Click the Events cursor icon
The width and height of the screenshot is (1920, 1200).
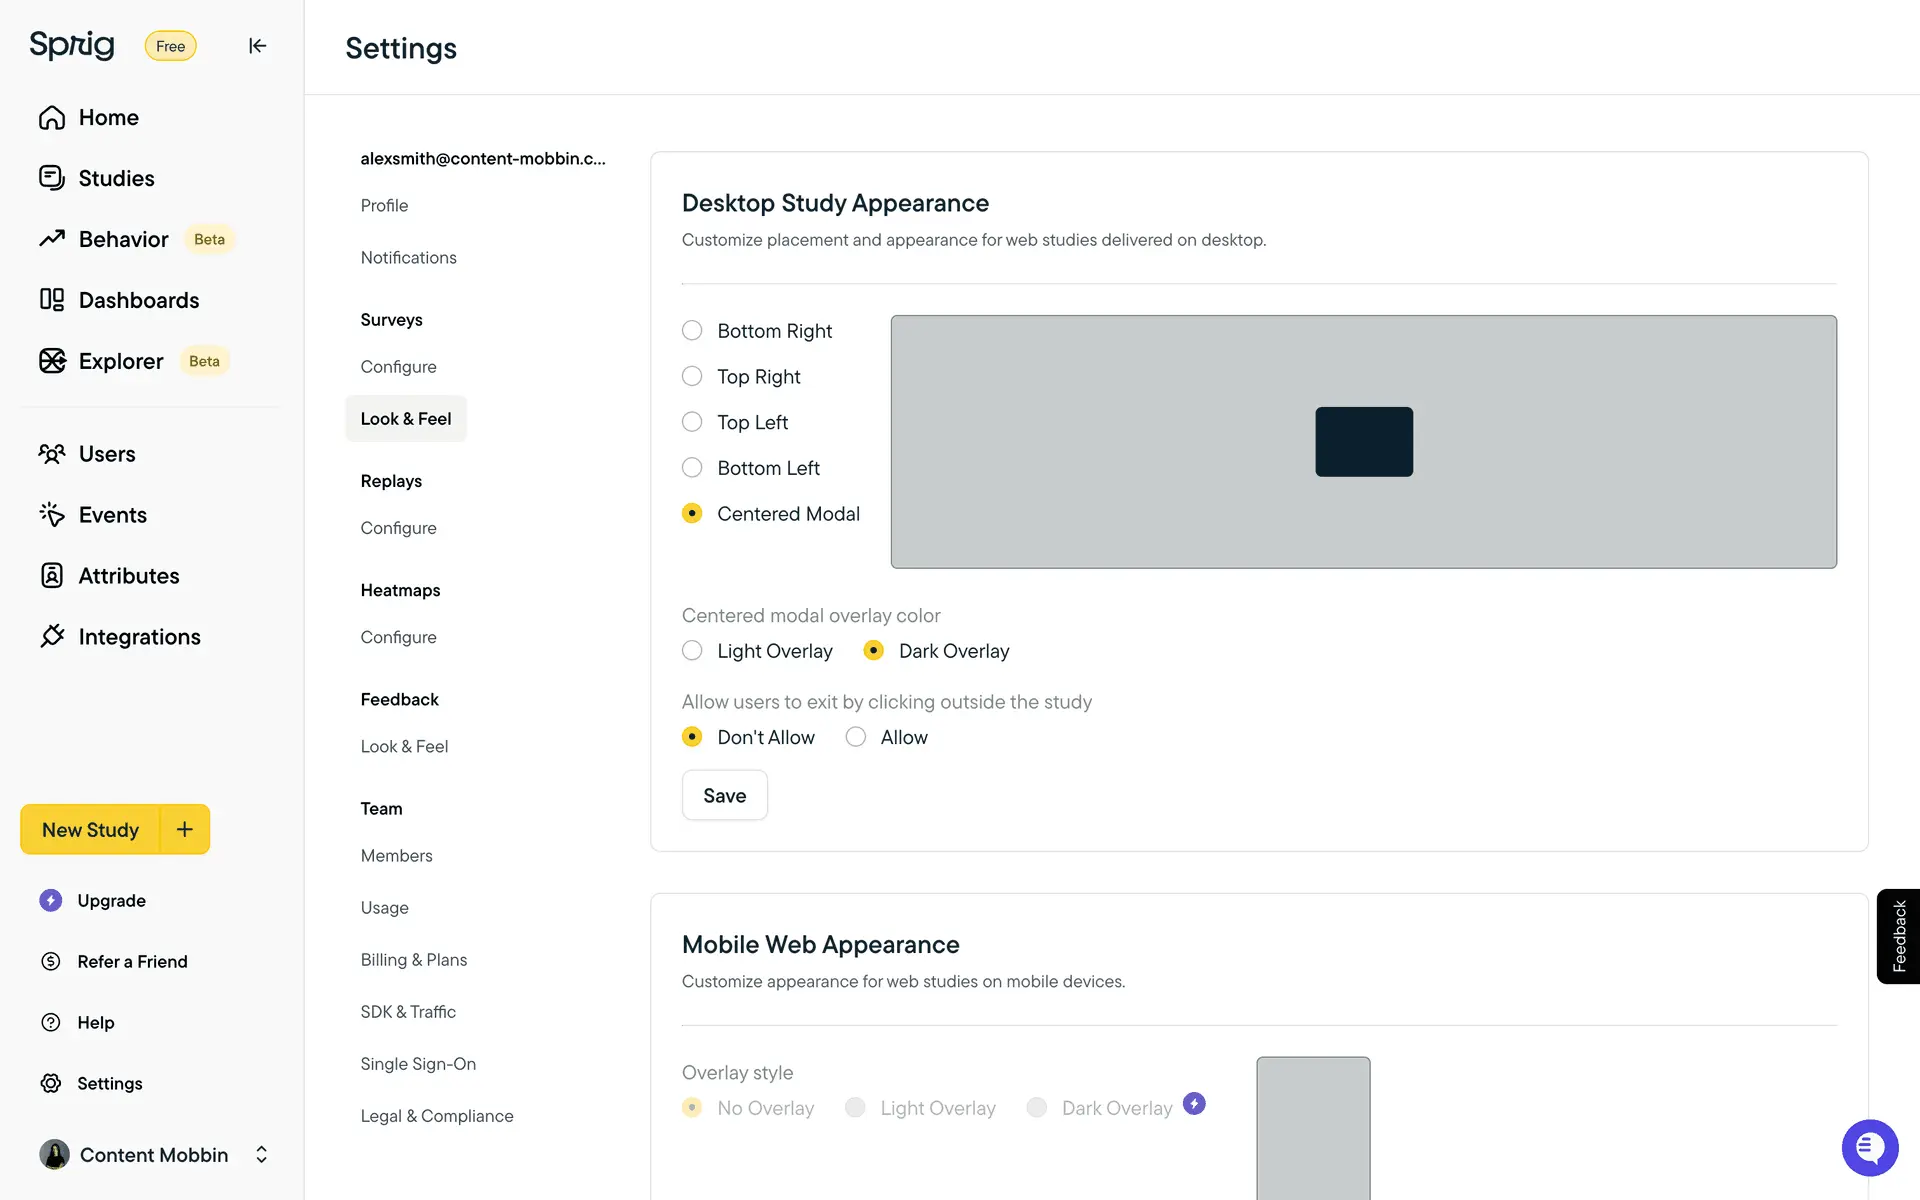click(x=52, y=514)
